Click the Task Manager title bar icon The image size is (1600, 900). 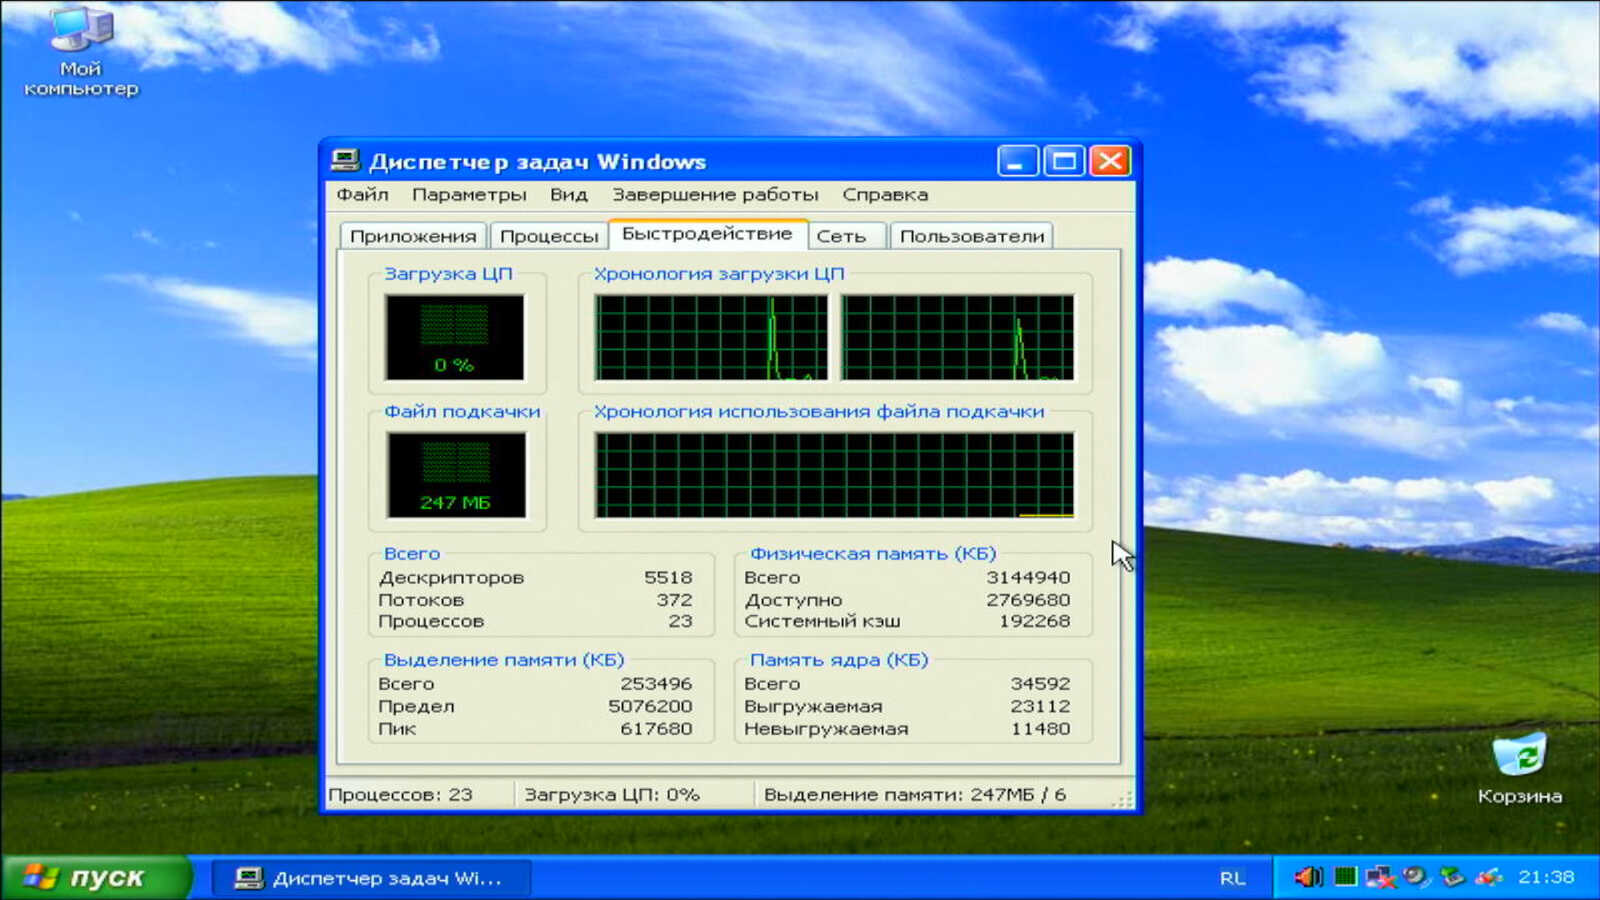(345, 161)
